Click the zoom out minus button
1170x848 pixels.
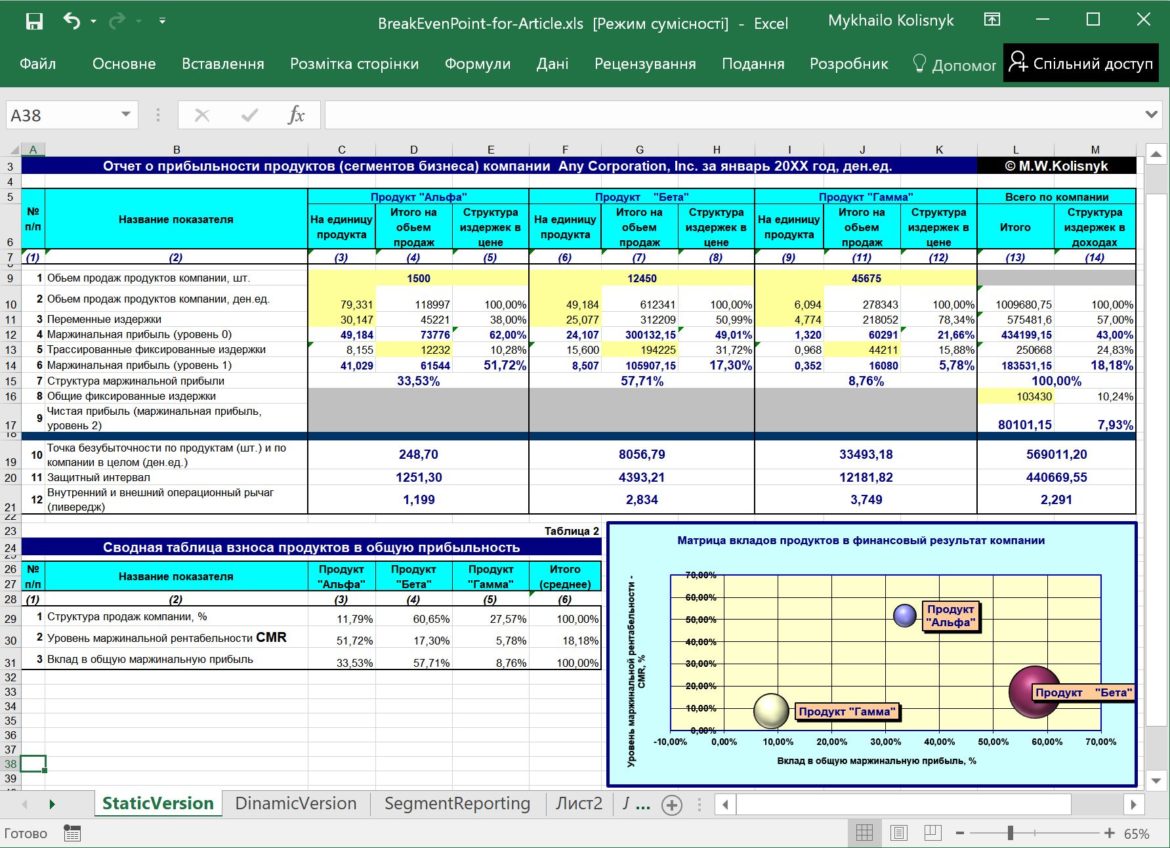pos(960,833)
